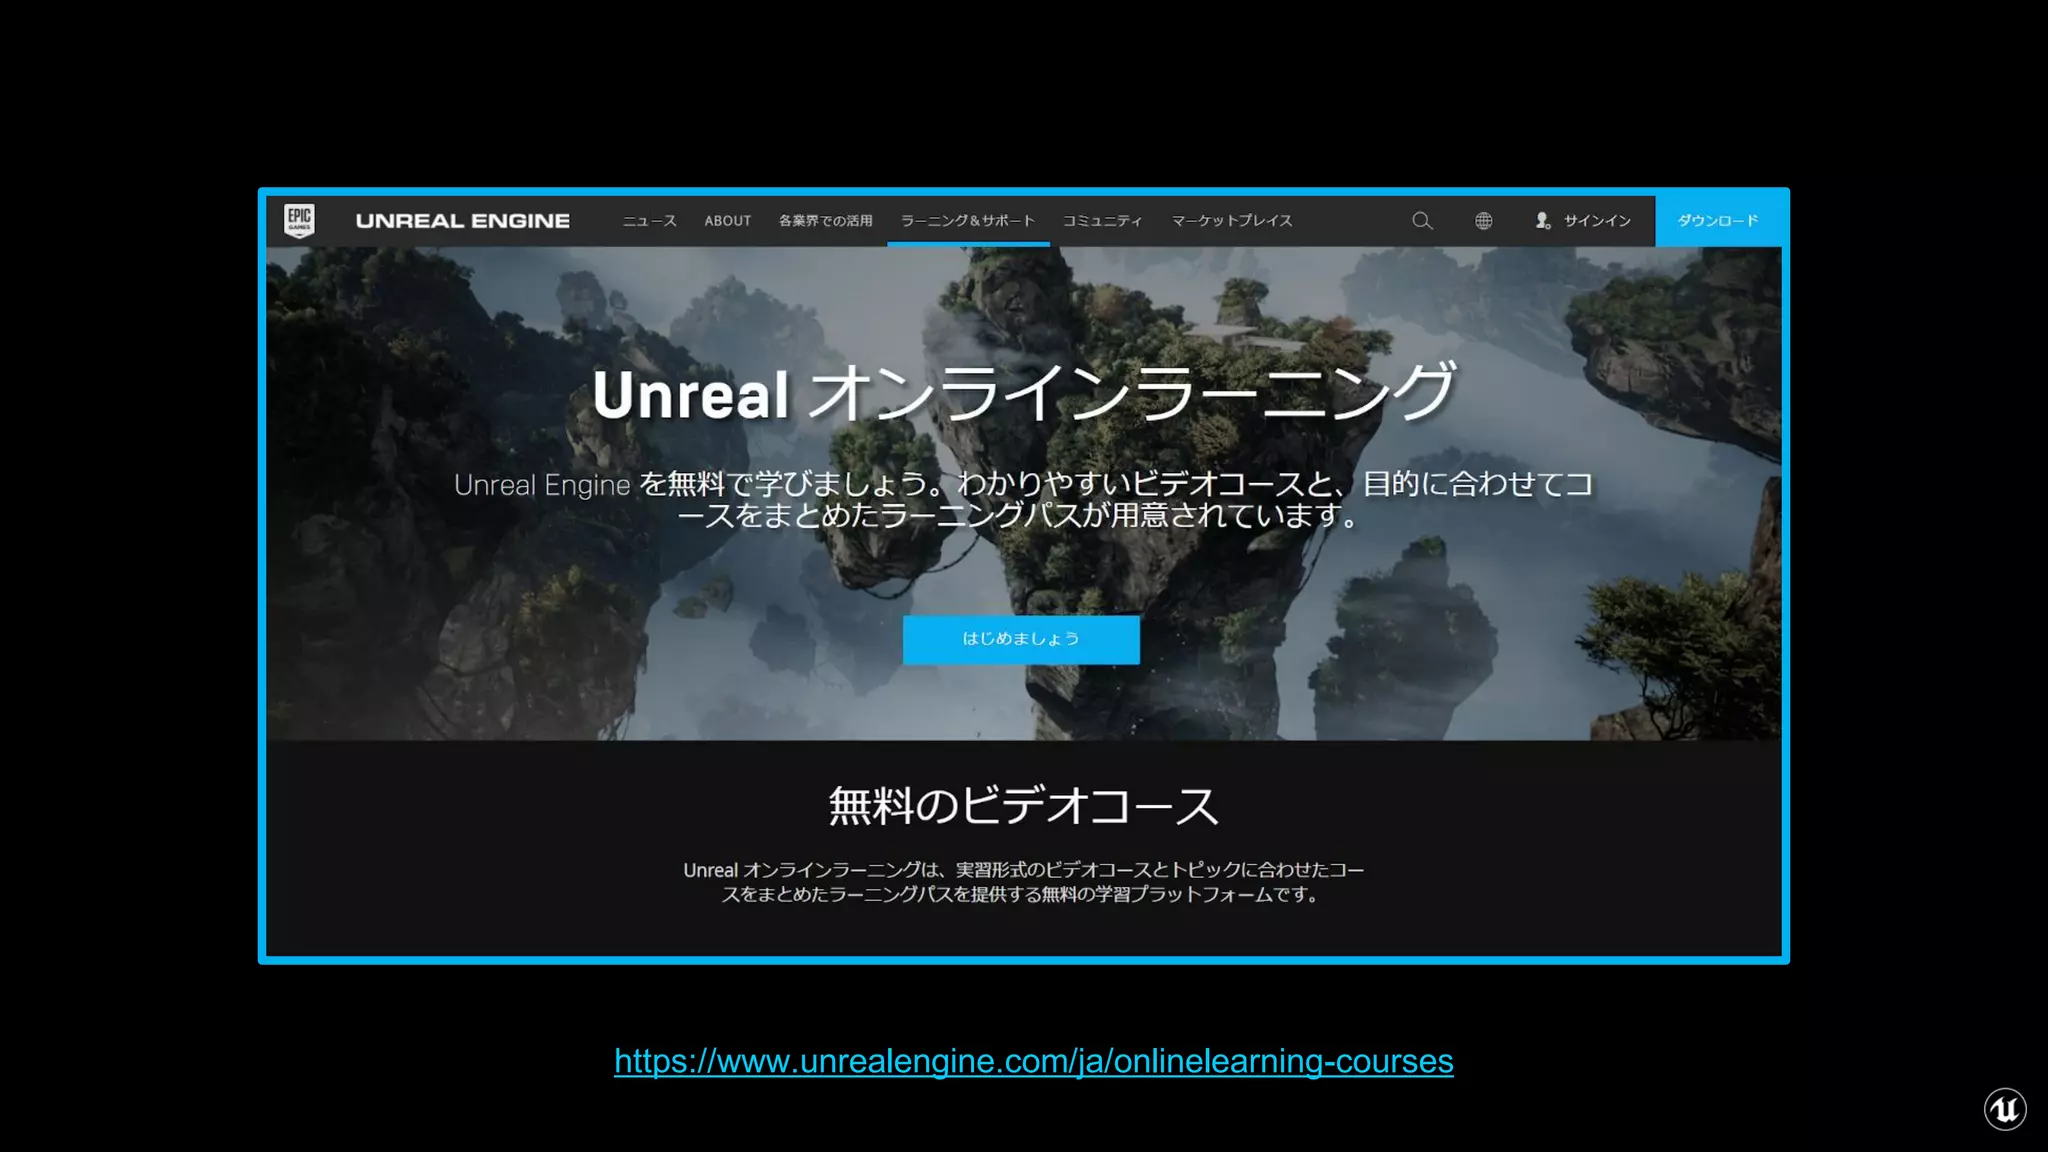The image size is (2048, 1152).
Task: Open the マーケットプレイス menu item
Action: [1232, 221]
